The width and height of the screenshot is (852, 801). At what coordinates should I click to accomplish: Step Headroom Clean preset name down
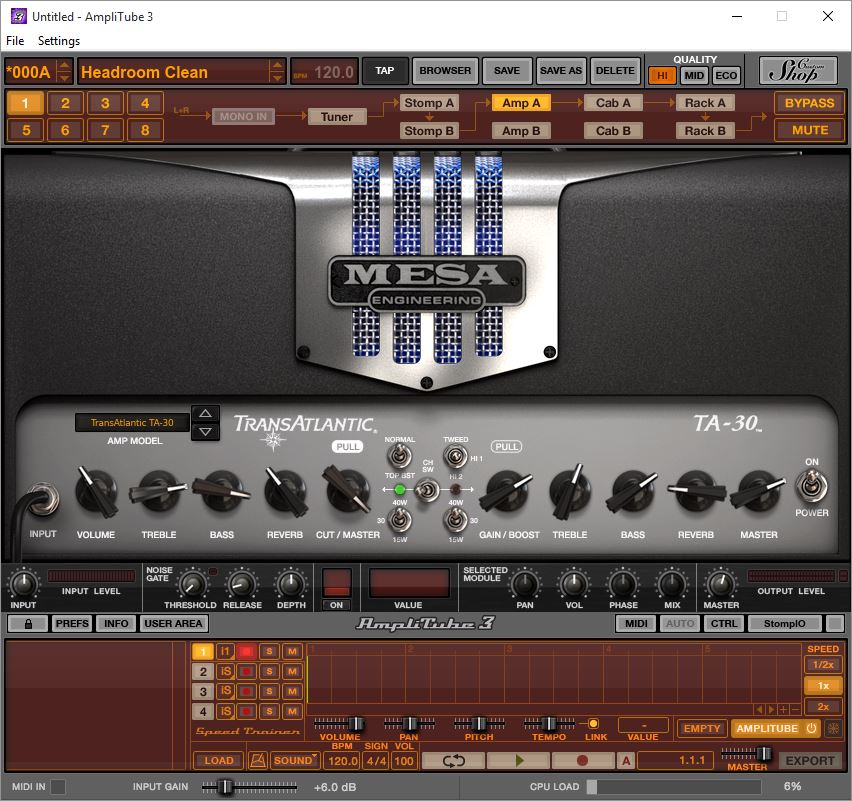pos(277,78)
